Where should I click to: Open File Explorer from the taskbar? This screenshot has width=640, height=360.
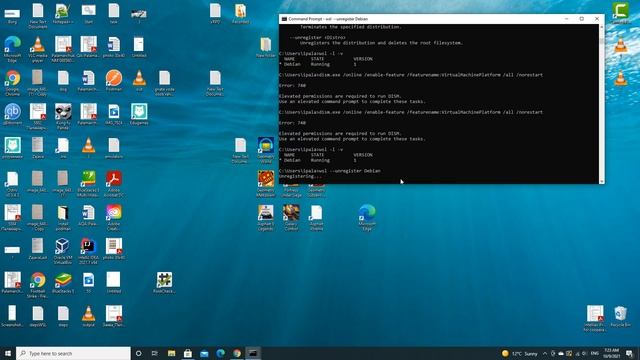pyautogui.click(x=171, y=353)
